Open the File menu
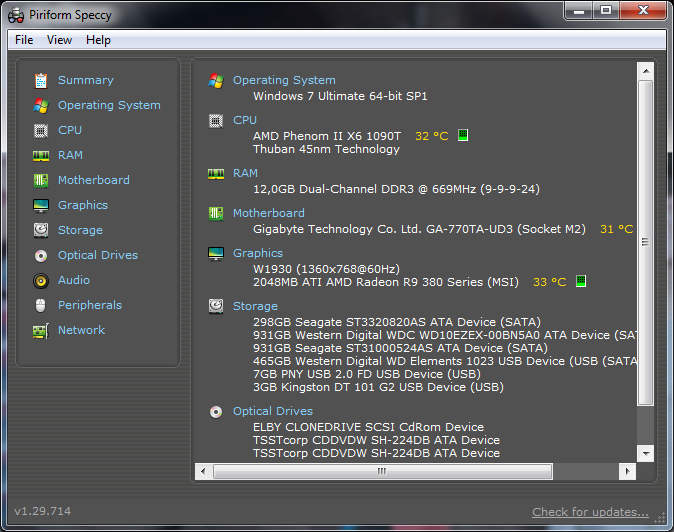674x532 pixels. (24, 40)
